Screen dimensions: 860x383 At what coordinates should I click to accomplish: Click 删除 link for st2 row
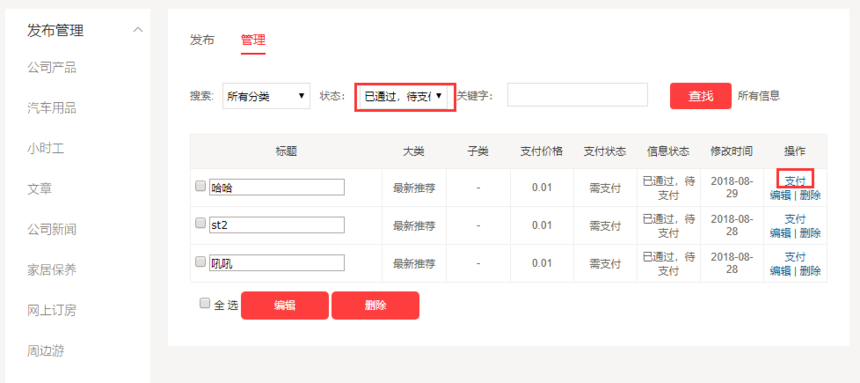[810, 233]
